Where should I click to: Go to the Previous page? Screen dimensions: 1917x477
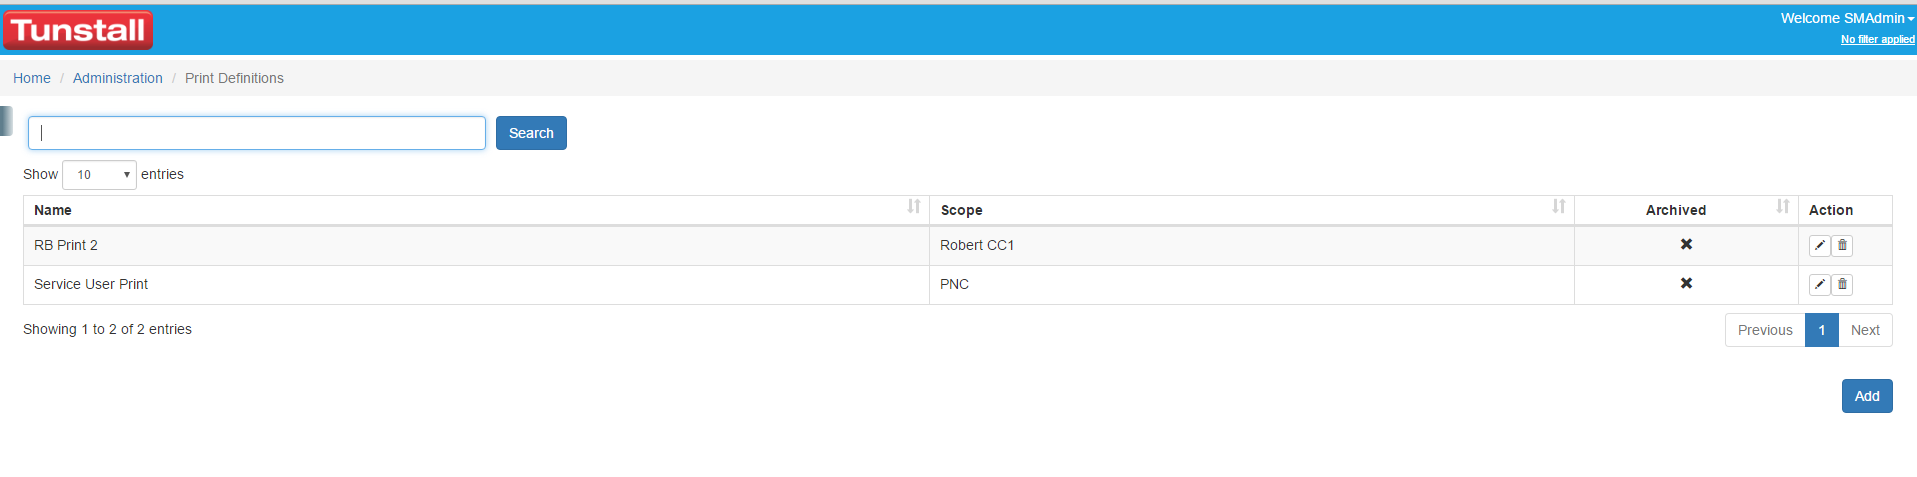(1765, 330)
